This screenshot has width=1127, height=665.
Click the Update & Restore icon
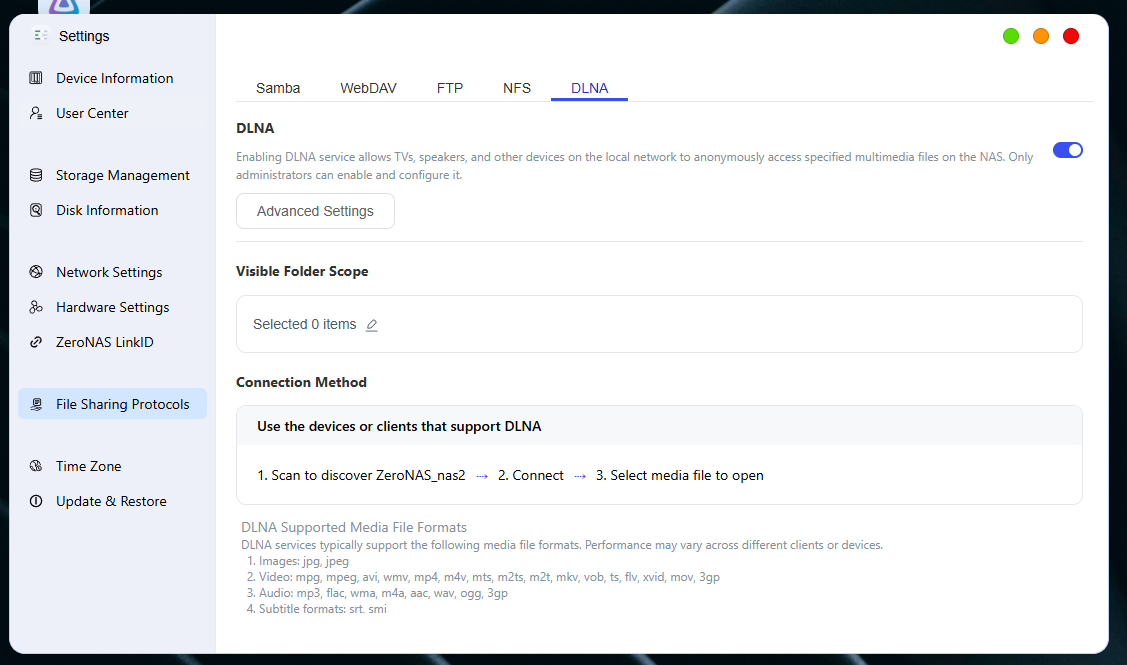(x=36, y=501)
